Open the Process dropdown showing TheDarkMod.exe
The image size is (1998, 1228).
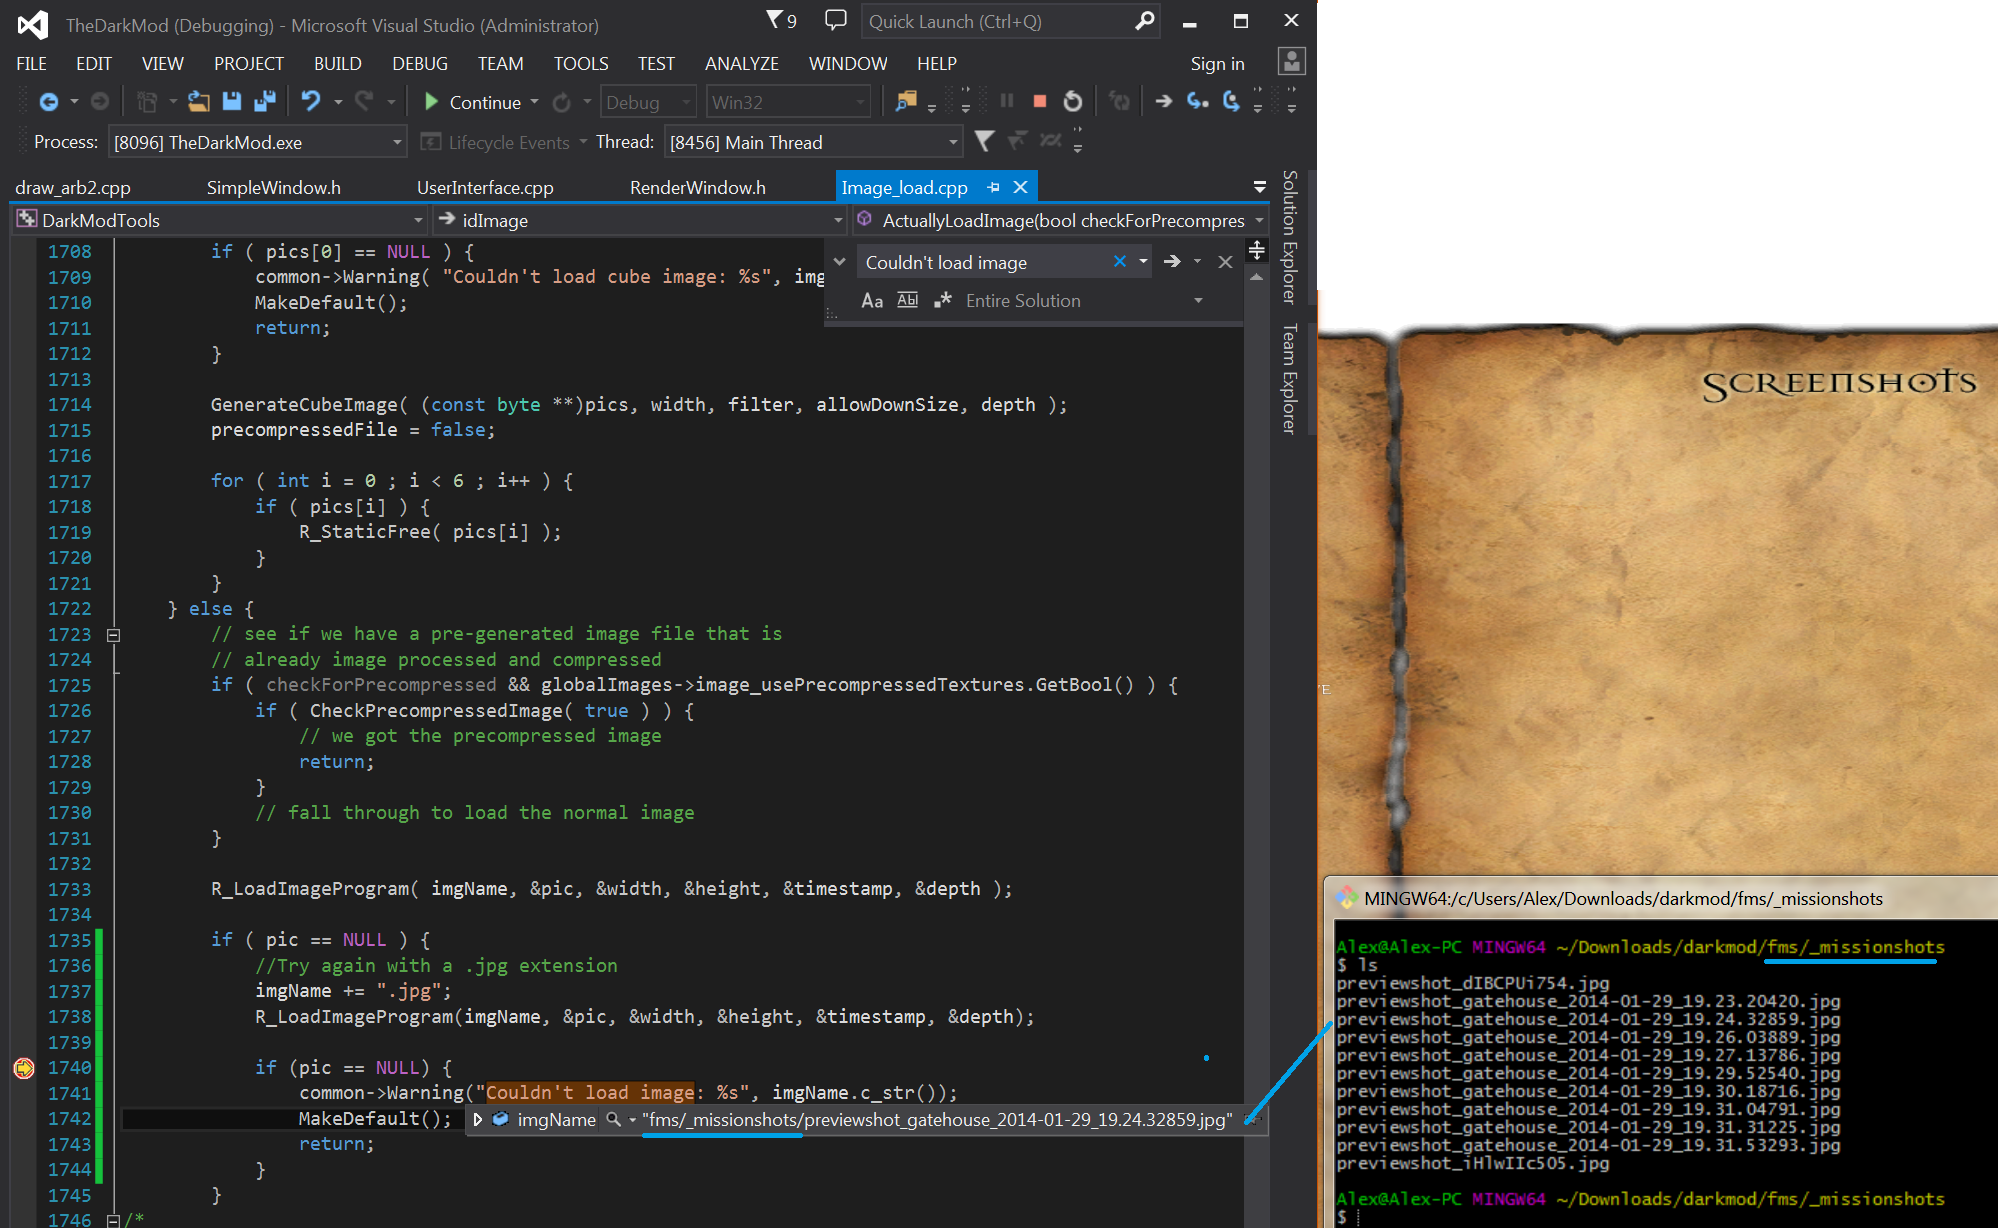pyautogui.click(x=397, y=142)
